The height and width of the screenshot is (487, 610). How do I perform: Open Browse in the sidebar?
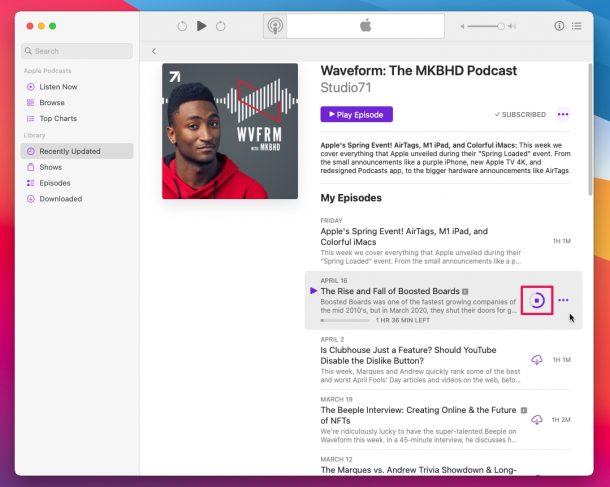[52, 102]
